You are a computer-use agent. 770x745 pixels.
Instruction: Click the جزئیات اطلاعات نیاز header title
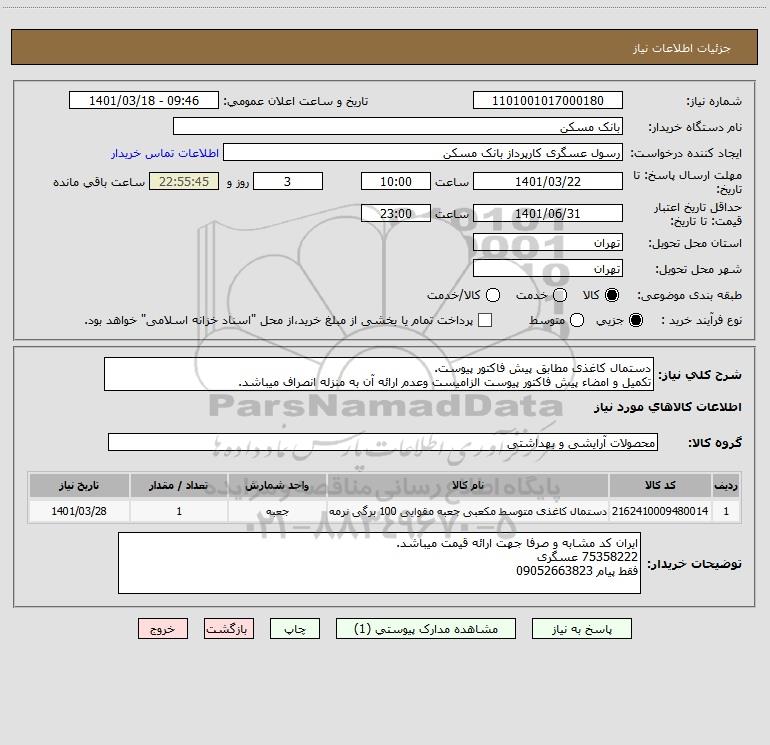click(x=681, y=48)
